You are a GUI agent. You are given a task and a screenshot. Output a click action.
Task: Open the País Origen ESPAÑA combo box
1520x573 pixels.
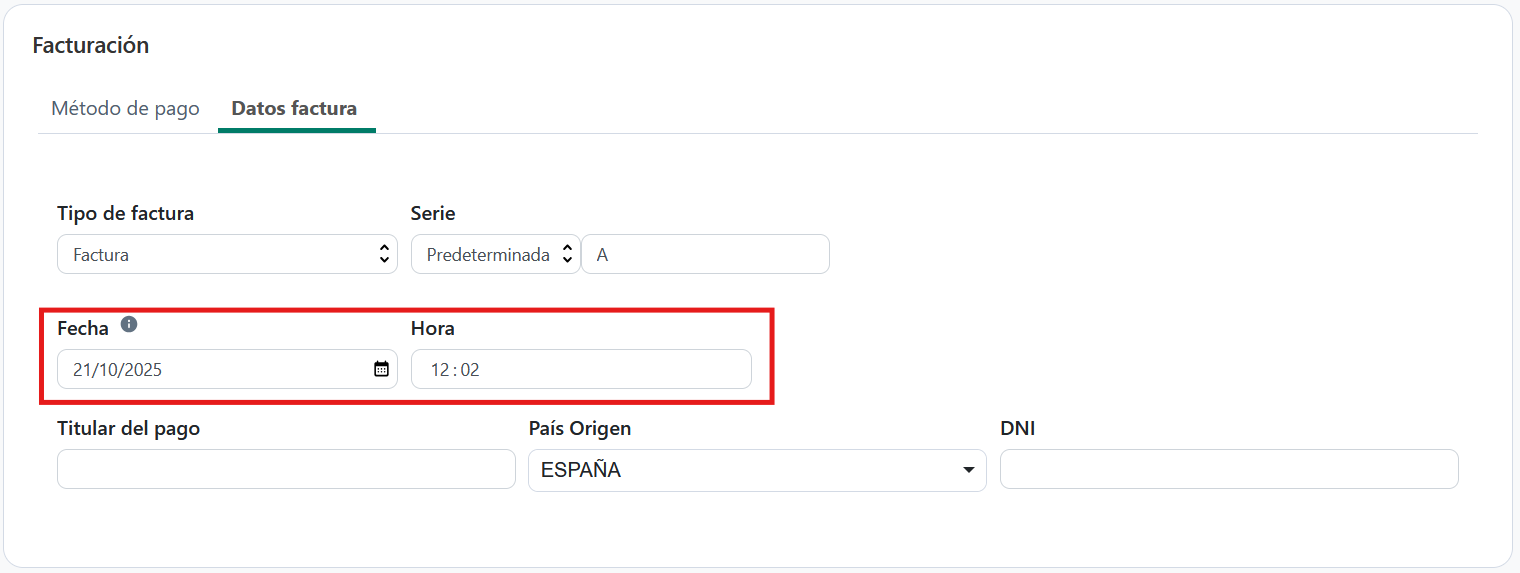pyautogui.click(x=740, y=470)
